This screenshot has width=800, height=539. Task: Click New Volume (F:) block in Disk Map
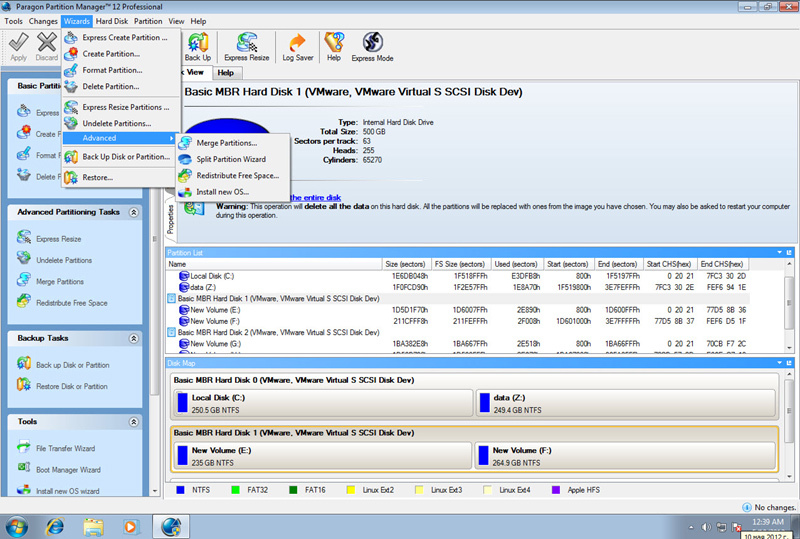tap(625, 456)
